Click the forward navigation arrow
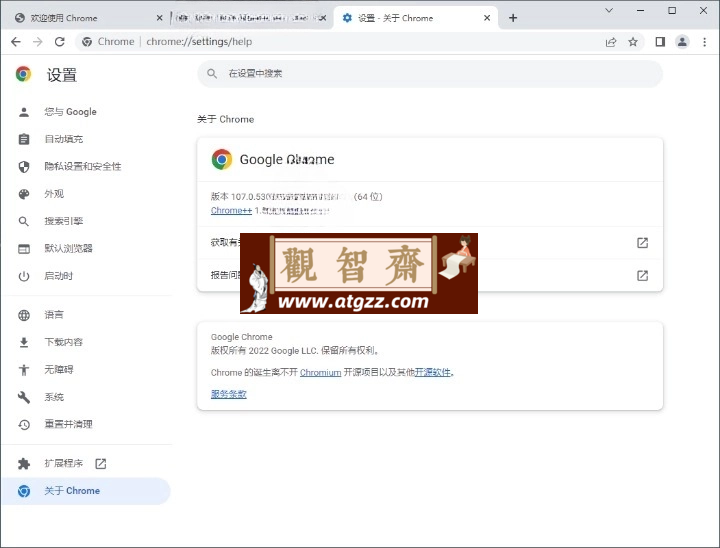 pyautogui.click(x=38, y=42)
